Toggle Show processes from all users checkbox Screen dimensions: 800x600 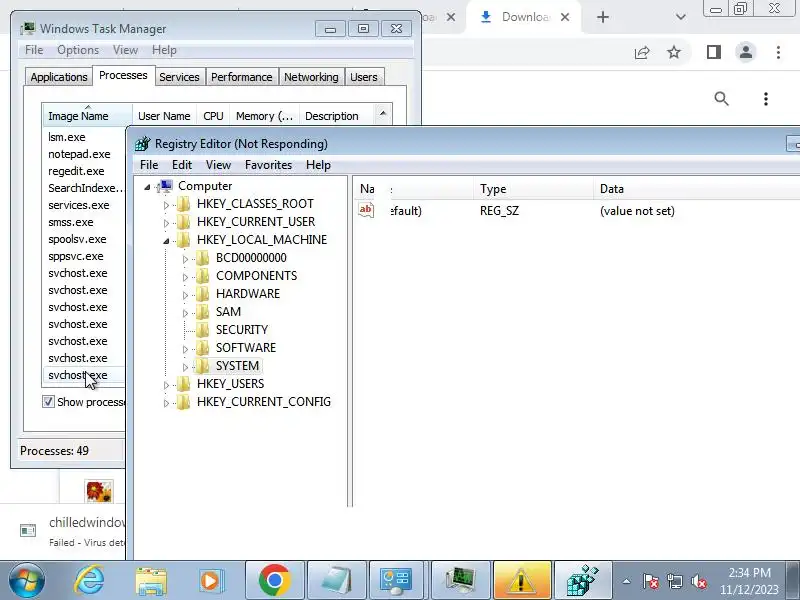(48, 402)
